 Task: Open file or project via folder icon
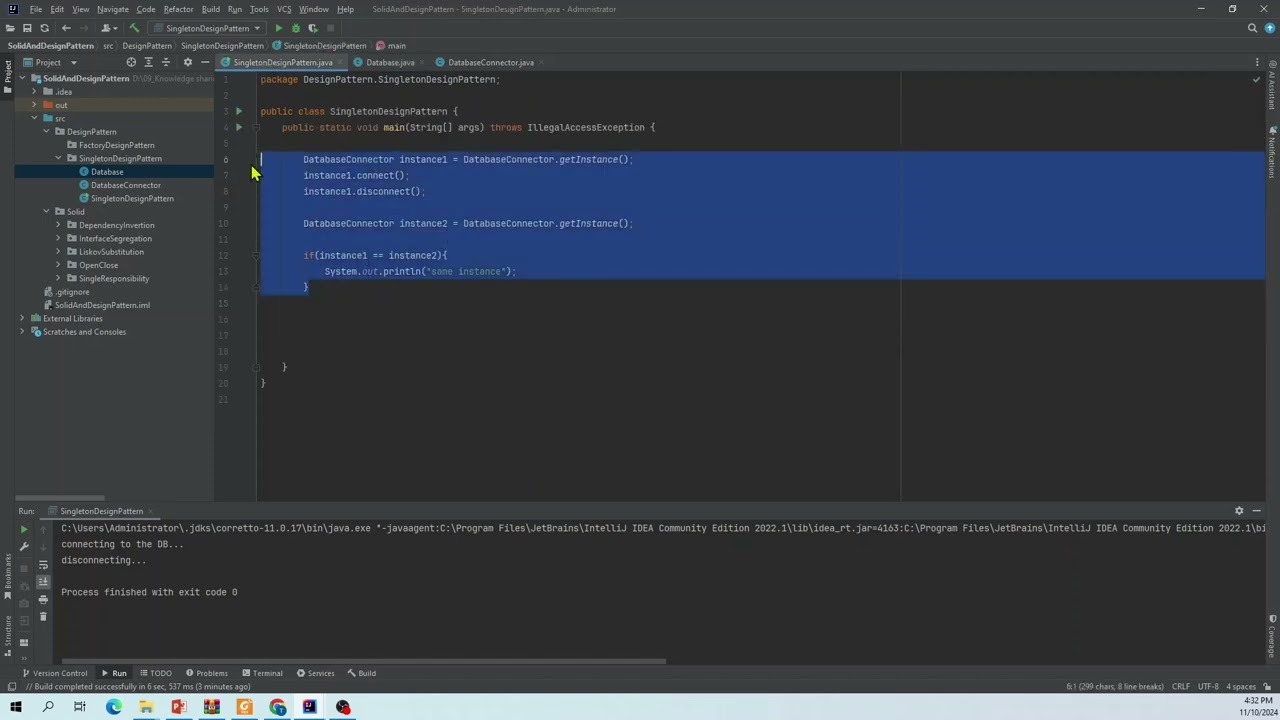pyautogui.click(x=10, y=28)
